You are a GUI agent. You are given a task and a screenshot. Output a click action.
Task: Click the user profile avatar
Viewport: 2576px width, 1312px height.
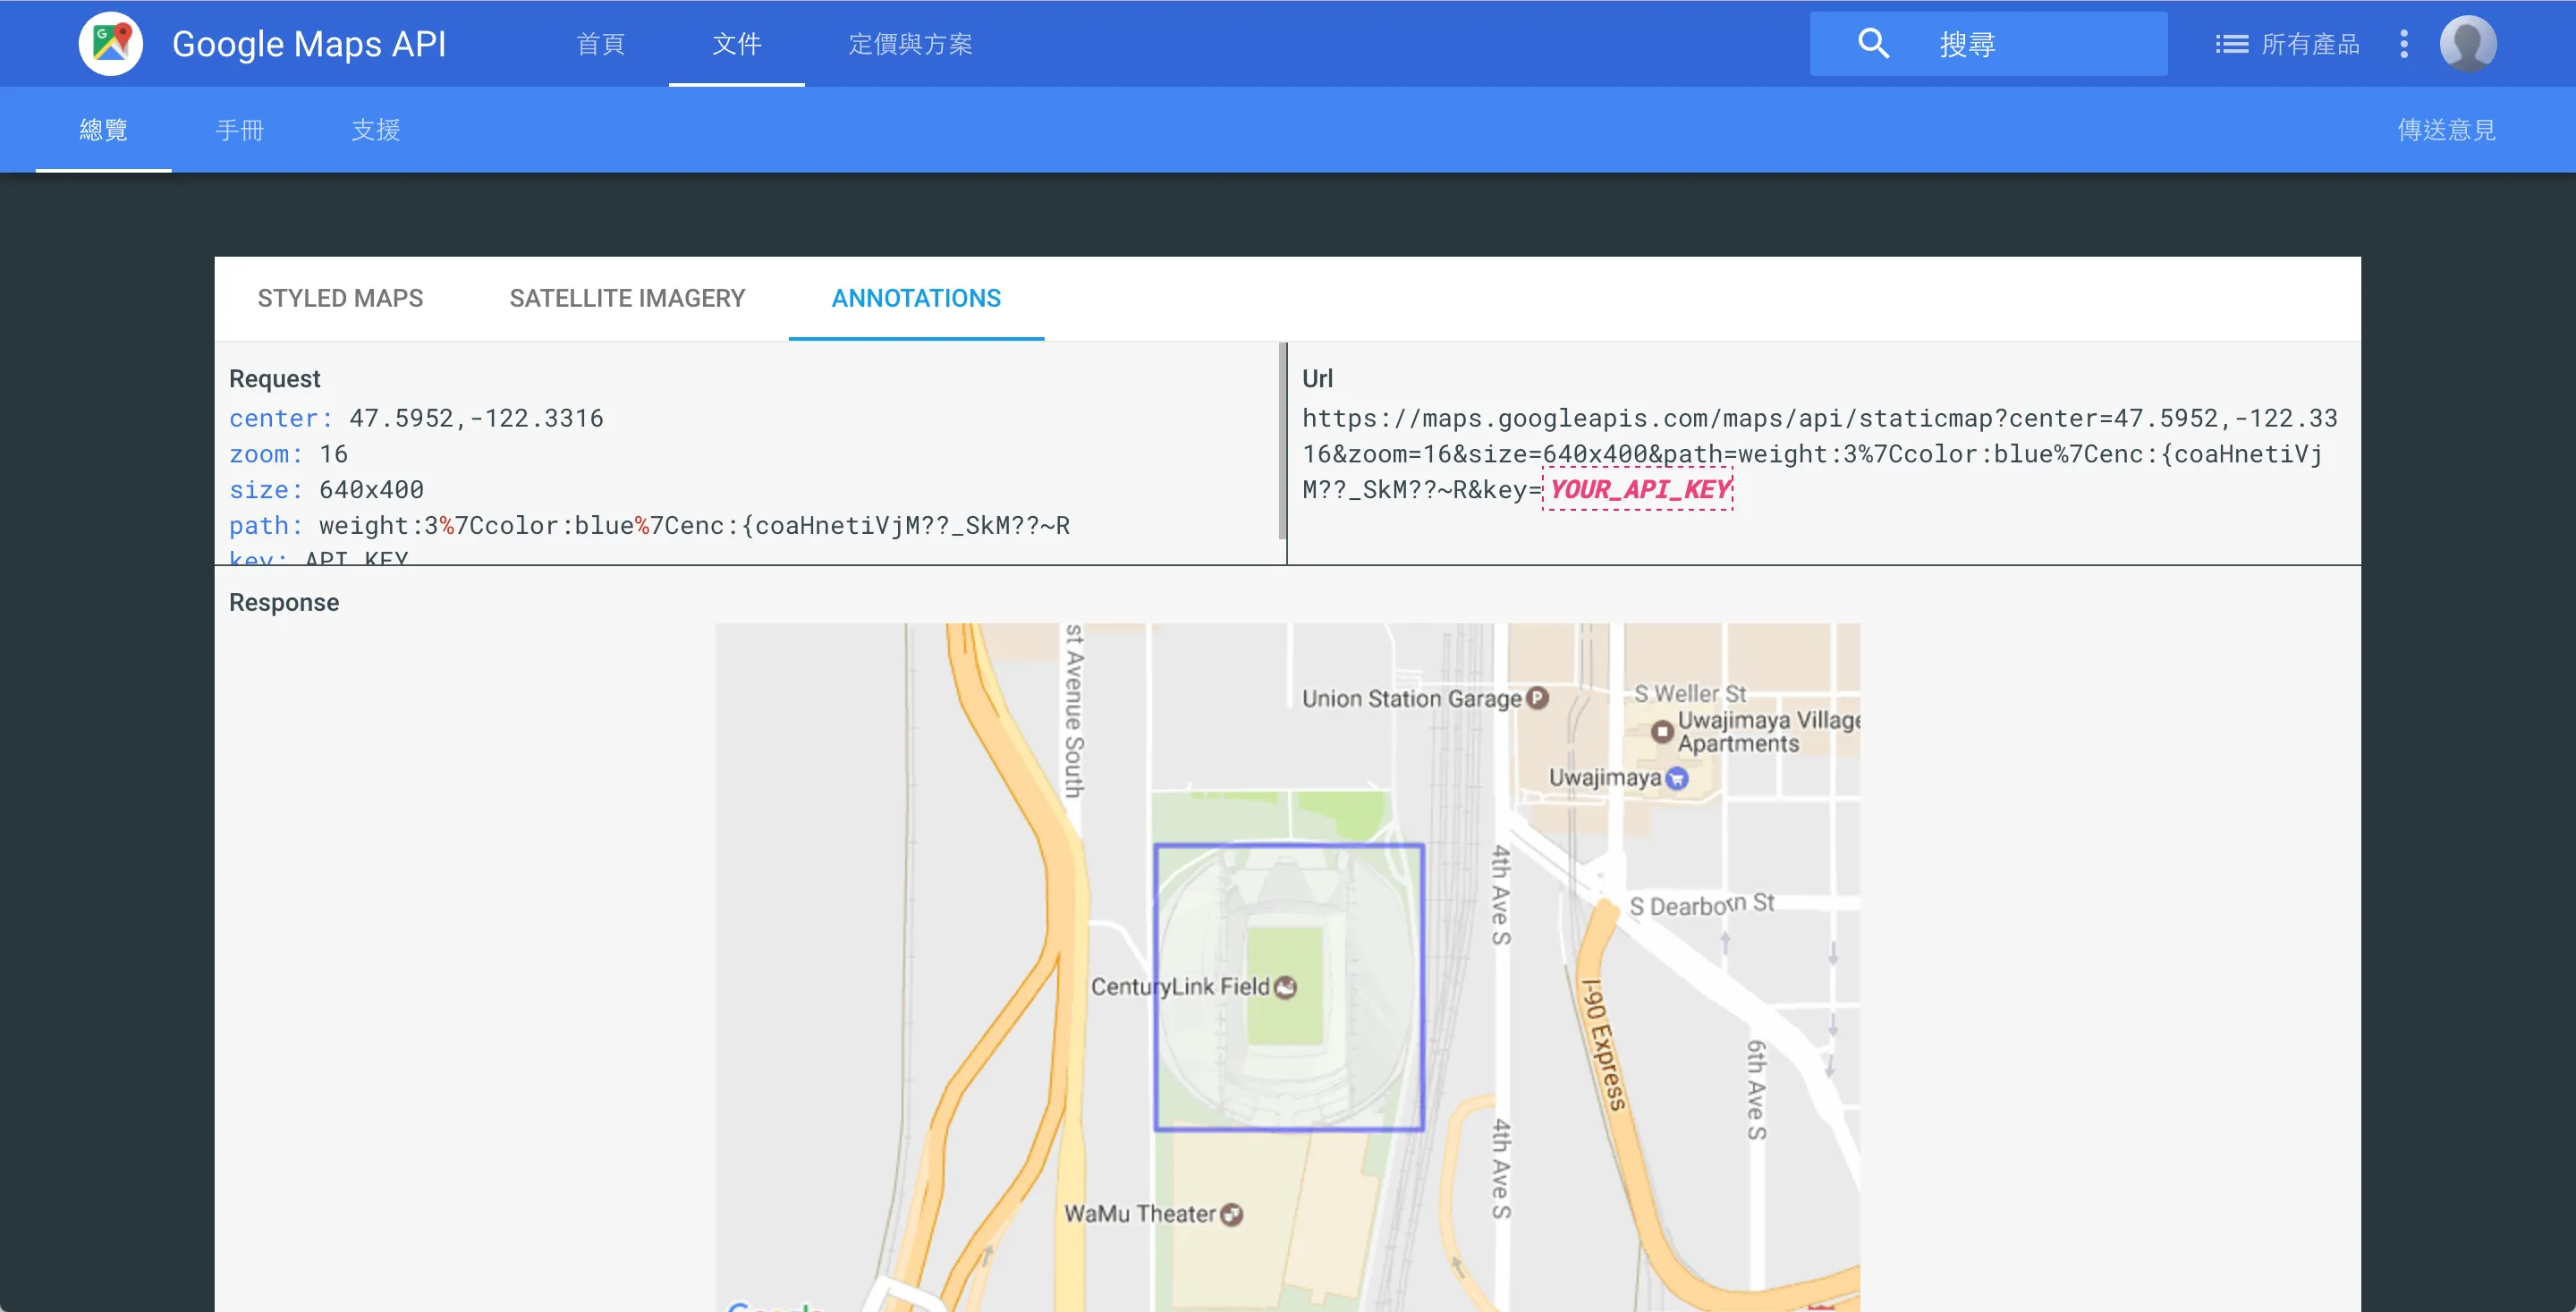click(2468, 44)
